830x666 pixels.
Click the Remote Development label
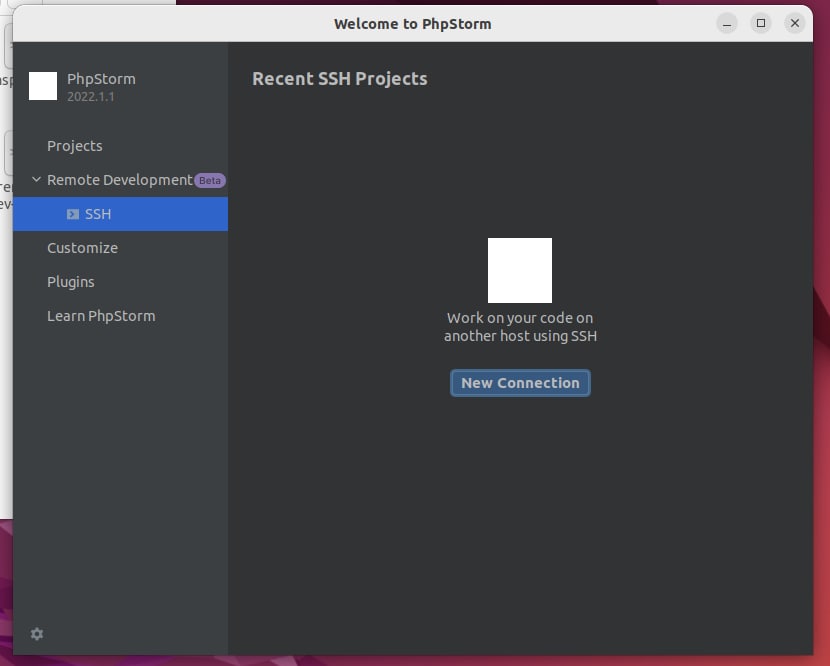click(x=120, y=180)
